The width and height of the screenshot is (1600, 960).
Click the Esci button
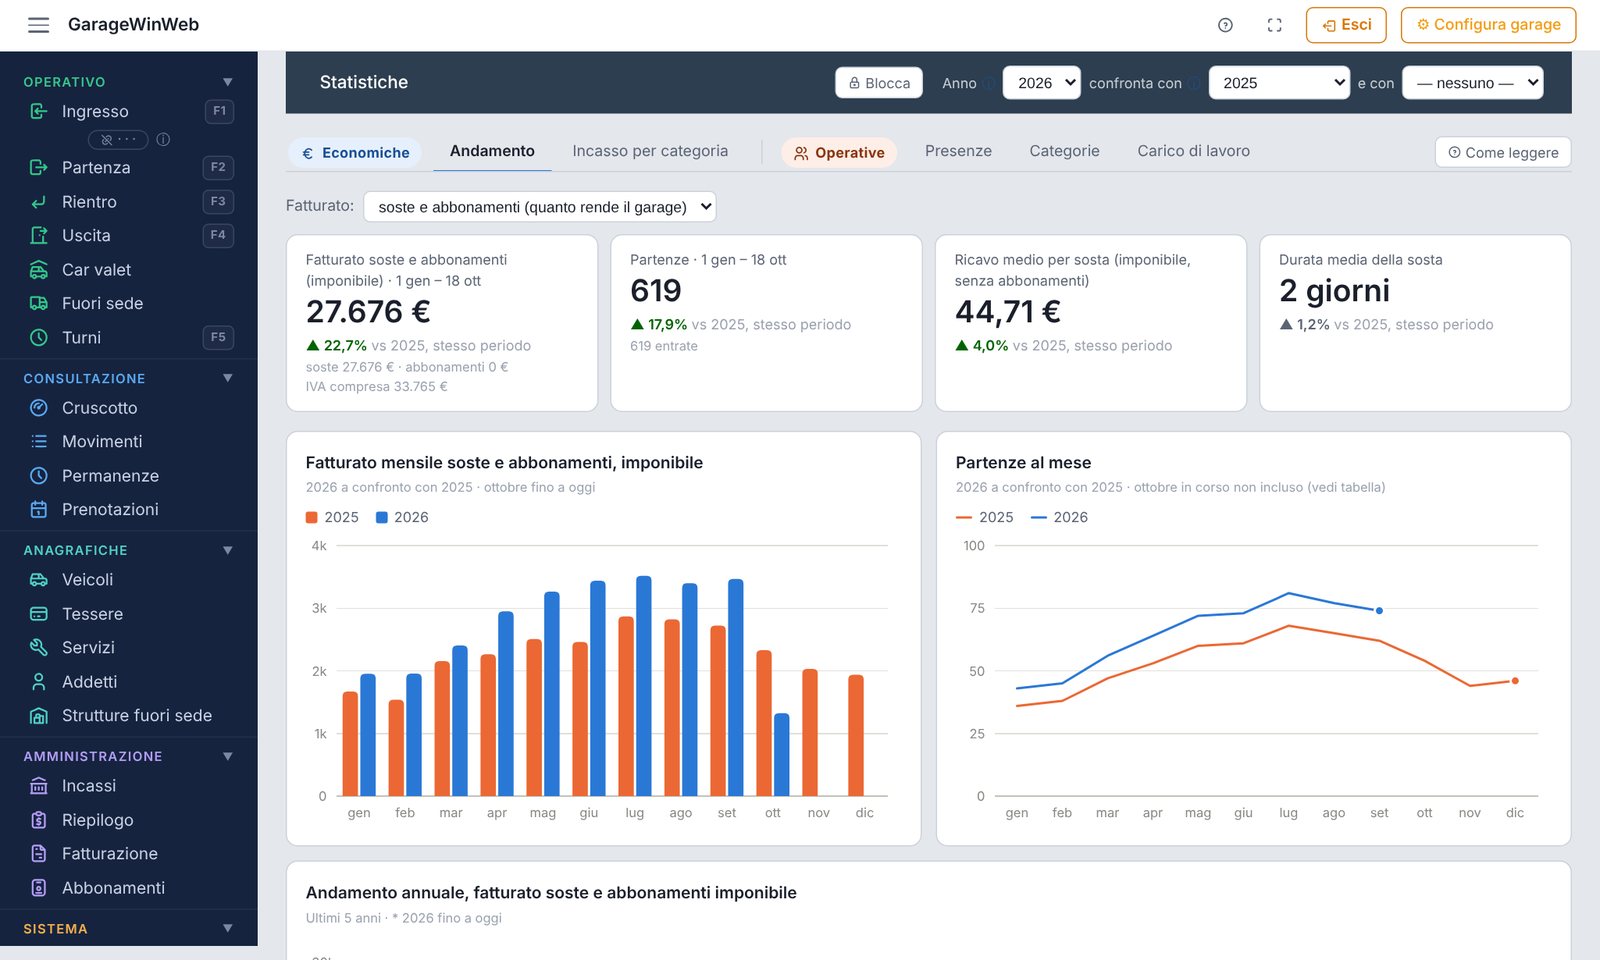(1346, 25)
